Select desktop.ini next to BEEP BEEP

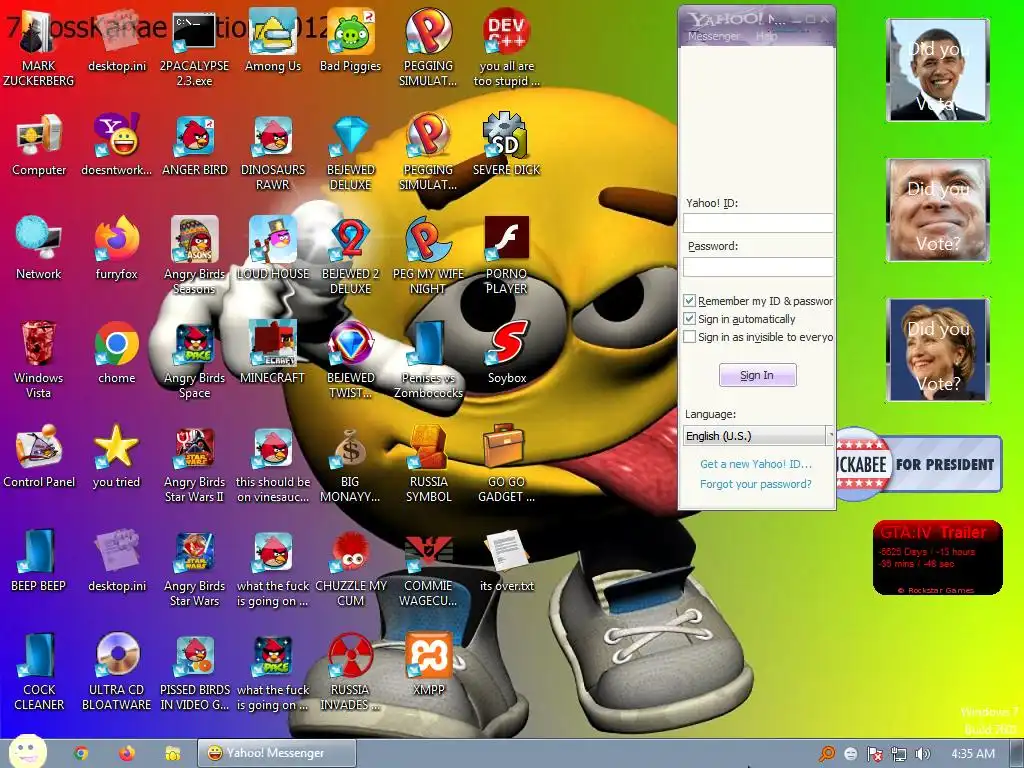[117, 560]
